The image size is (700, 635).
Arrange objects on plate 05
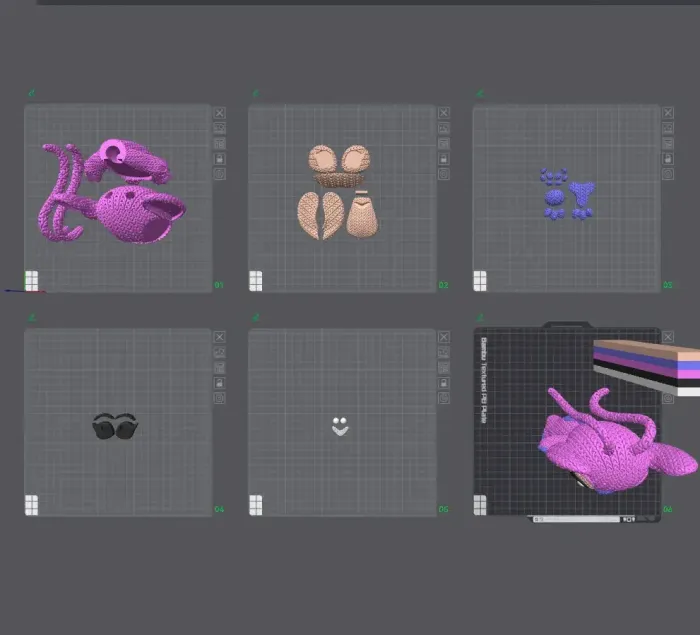443,368
